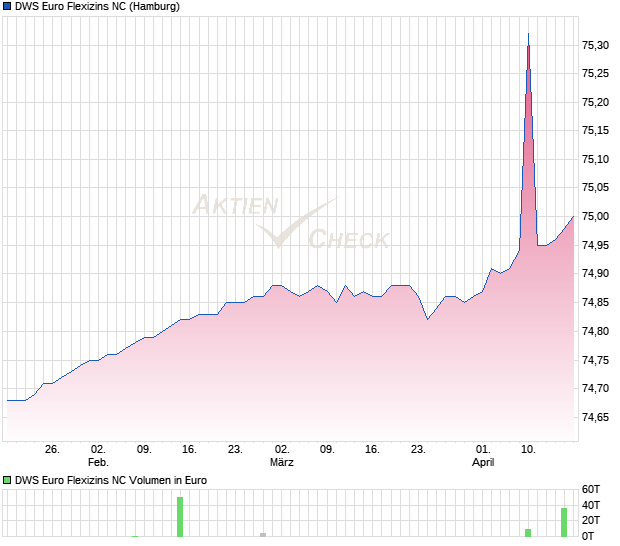Screen dimensions: 620x546
Task: Click the '23.' date label in März
Action: coord(418,450)
